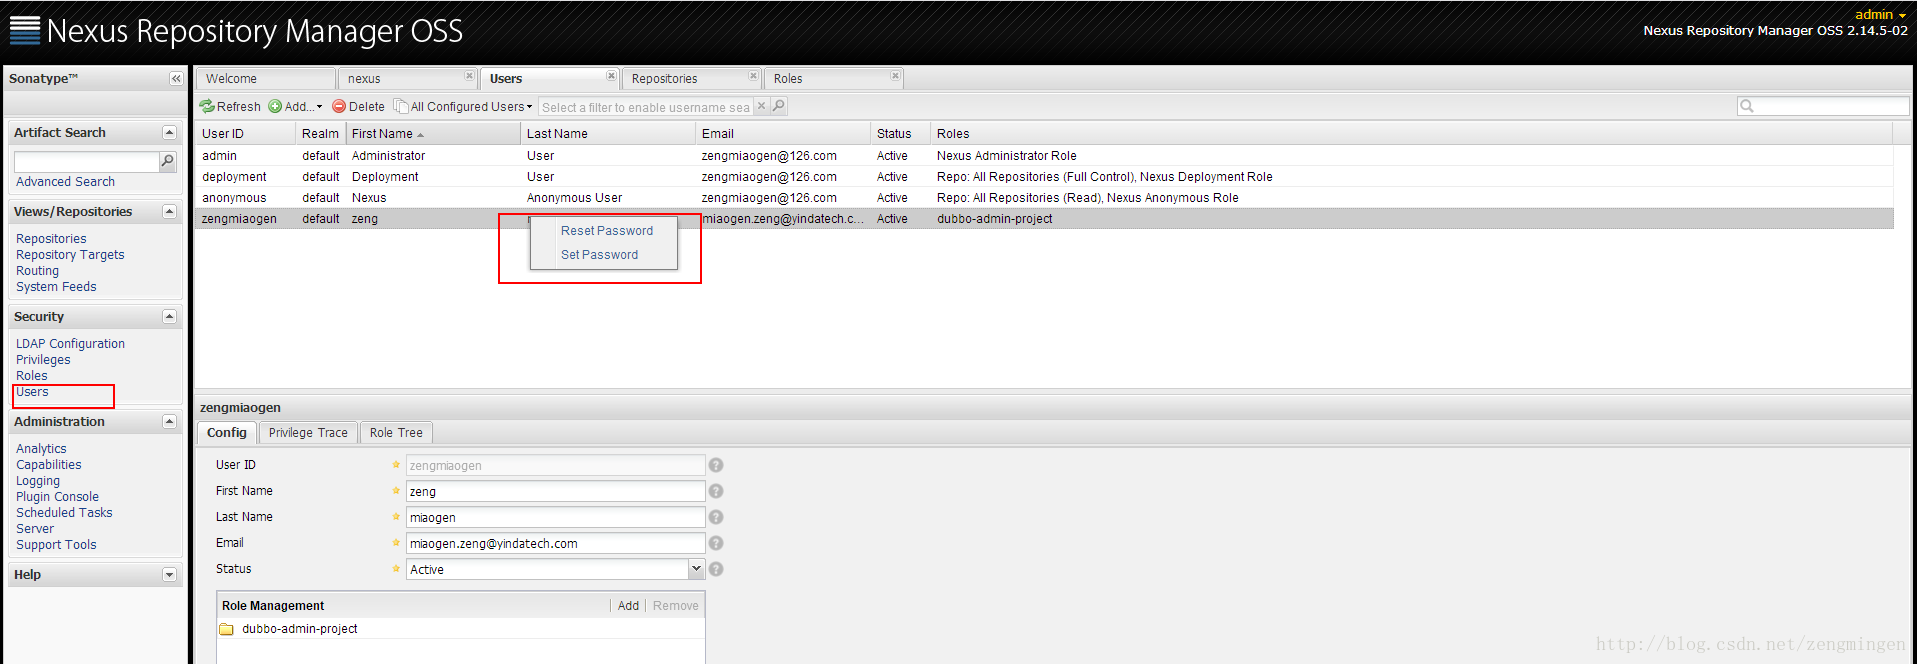1917x664 pixels.
Task: Expand the Help section
Action: pos(169,574)
